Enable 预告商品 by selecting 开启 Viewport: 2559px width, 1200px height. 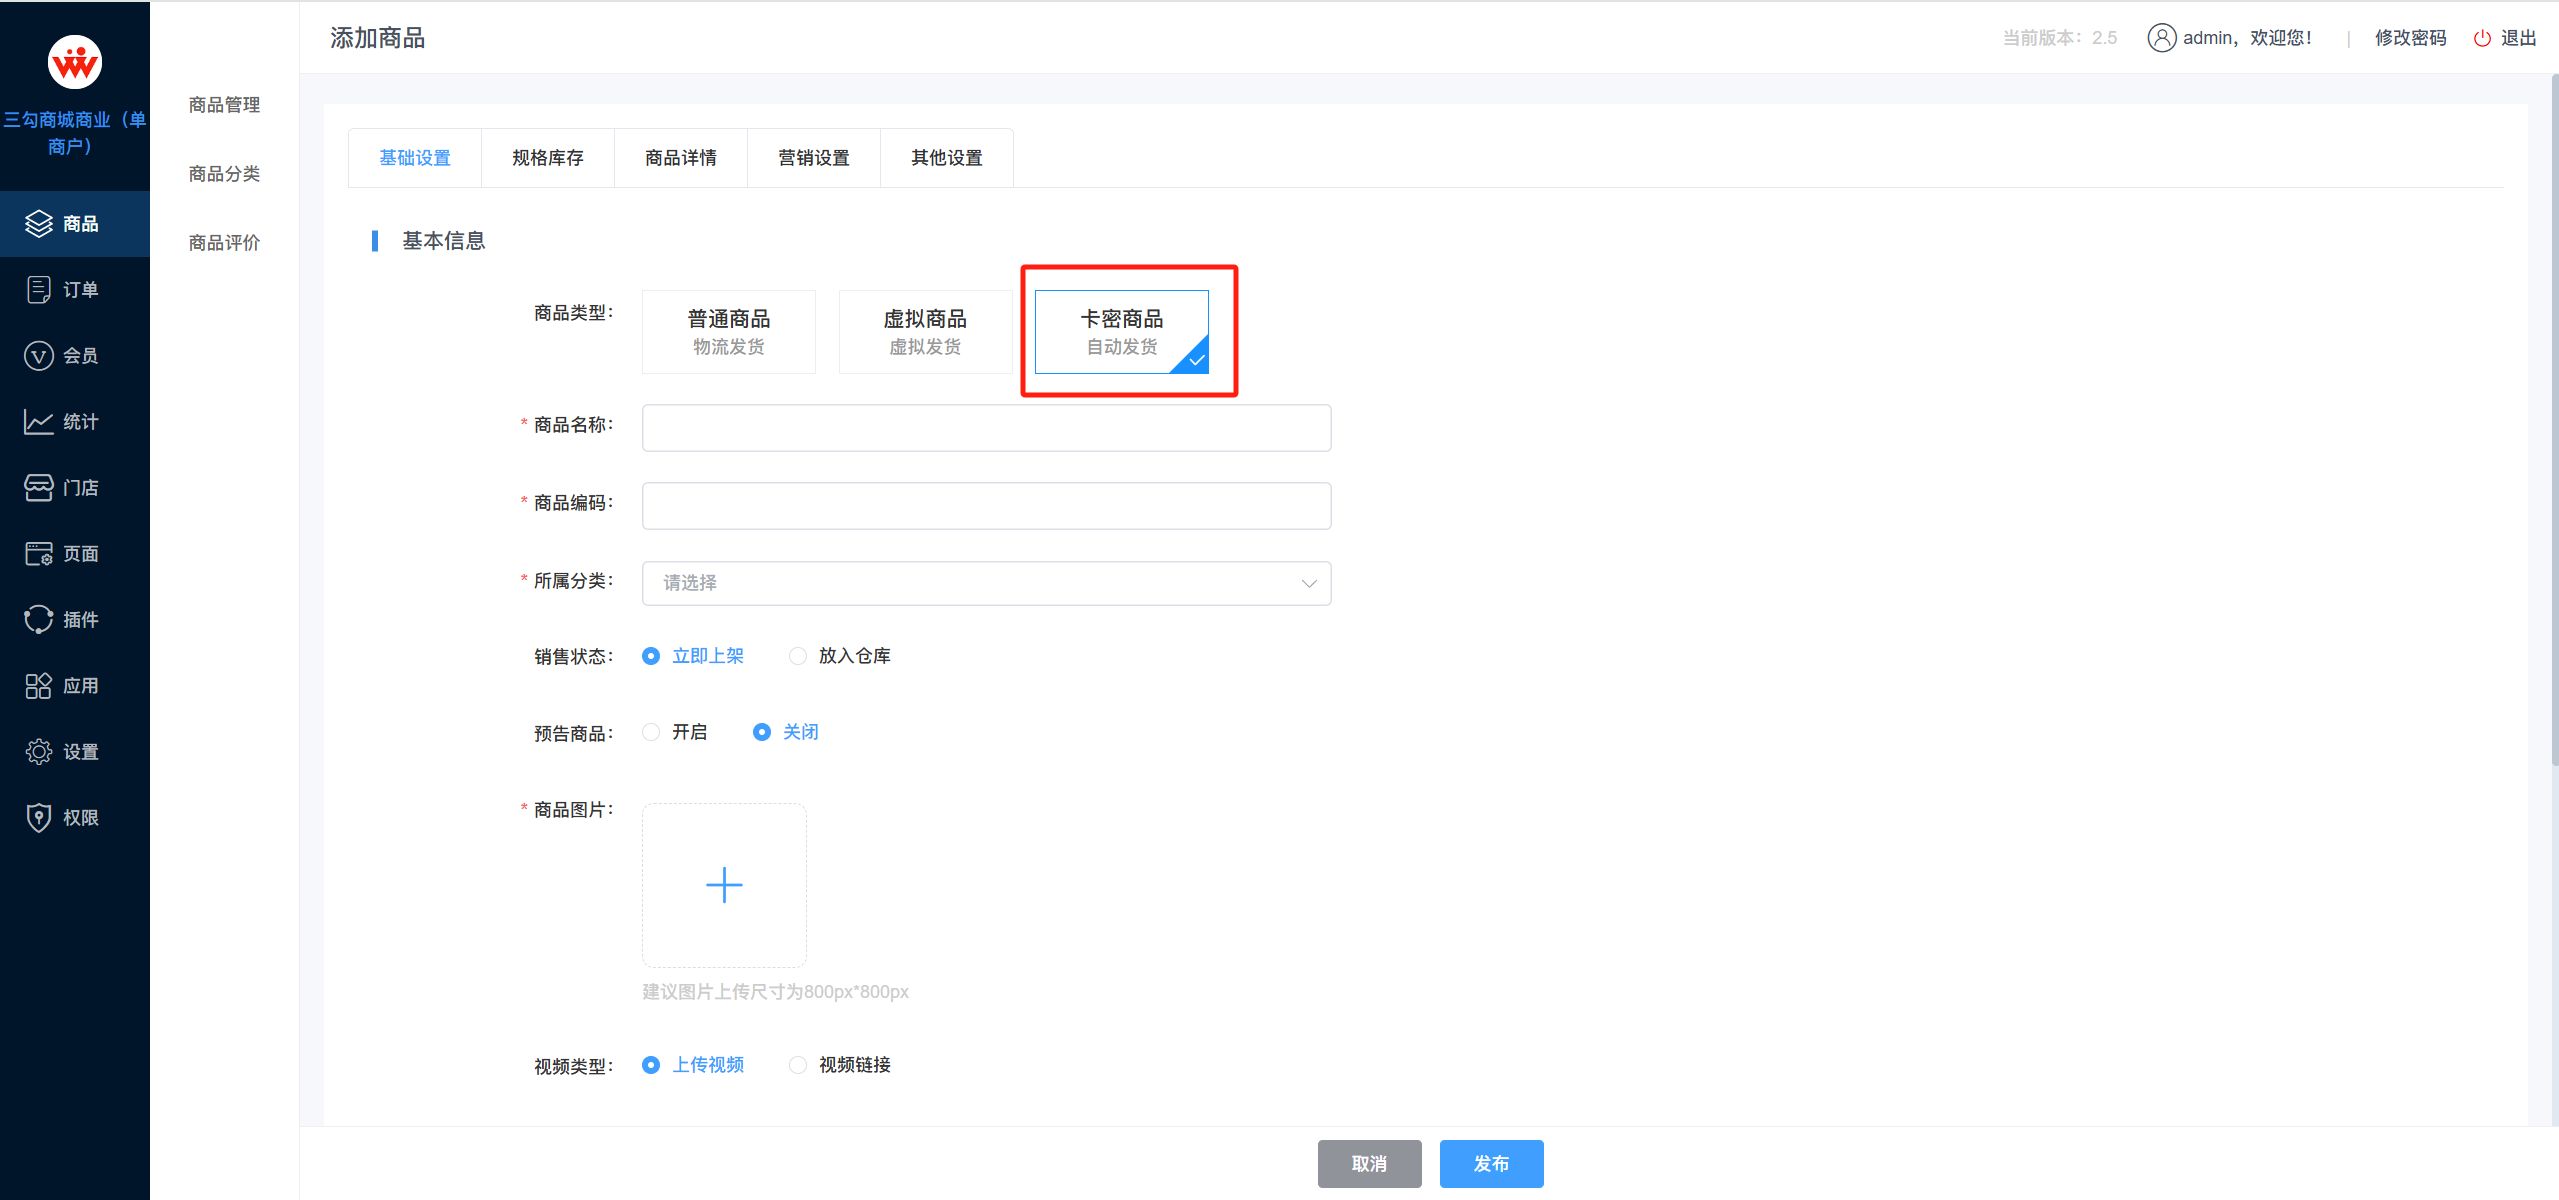click(651, 732)
